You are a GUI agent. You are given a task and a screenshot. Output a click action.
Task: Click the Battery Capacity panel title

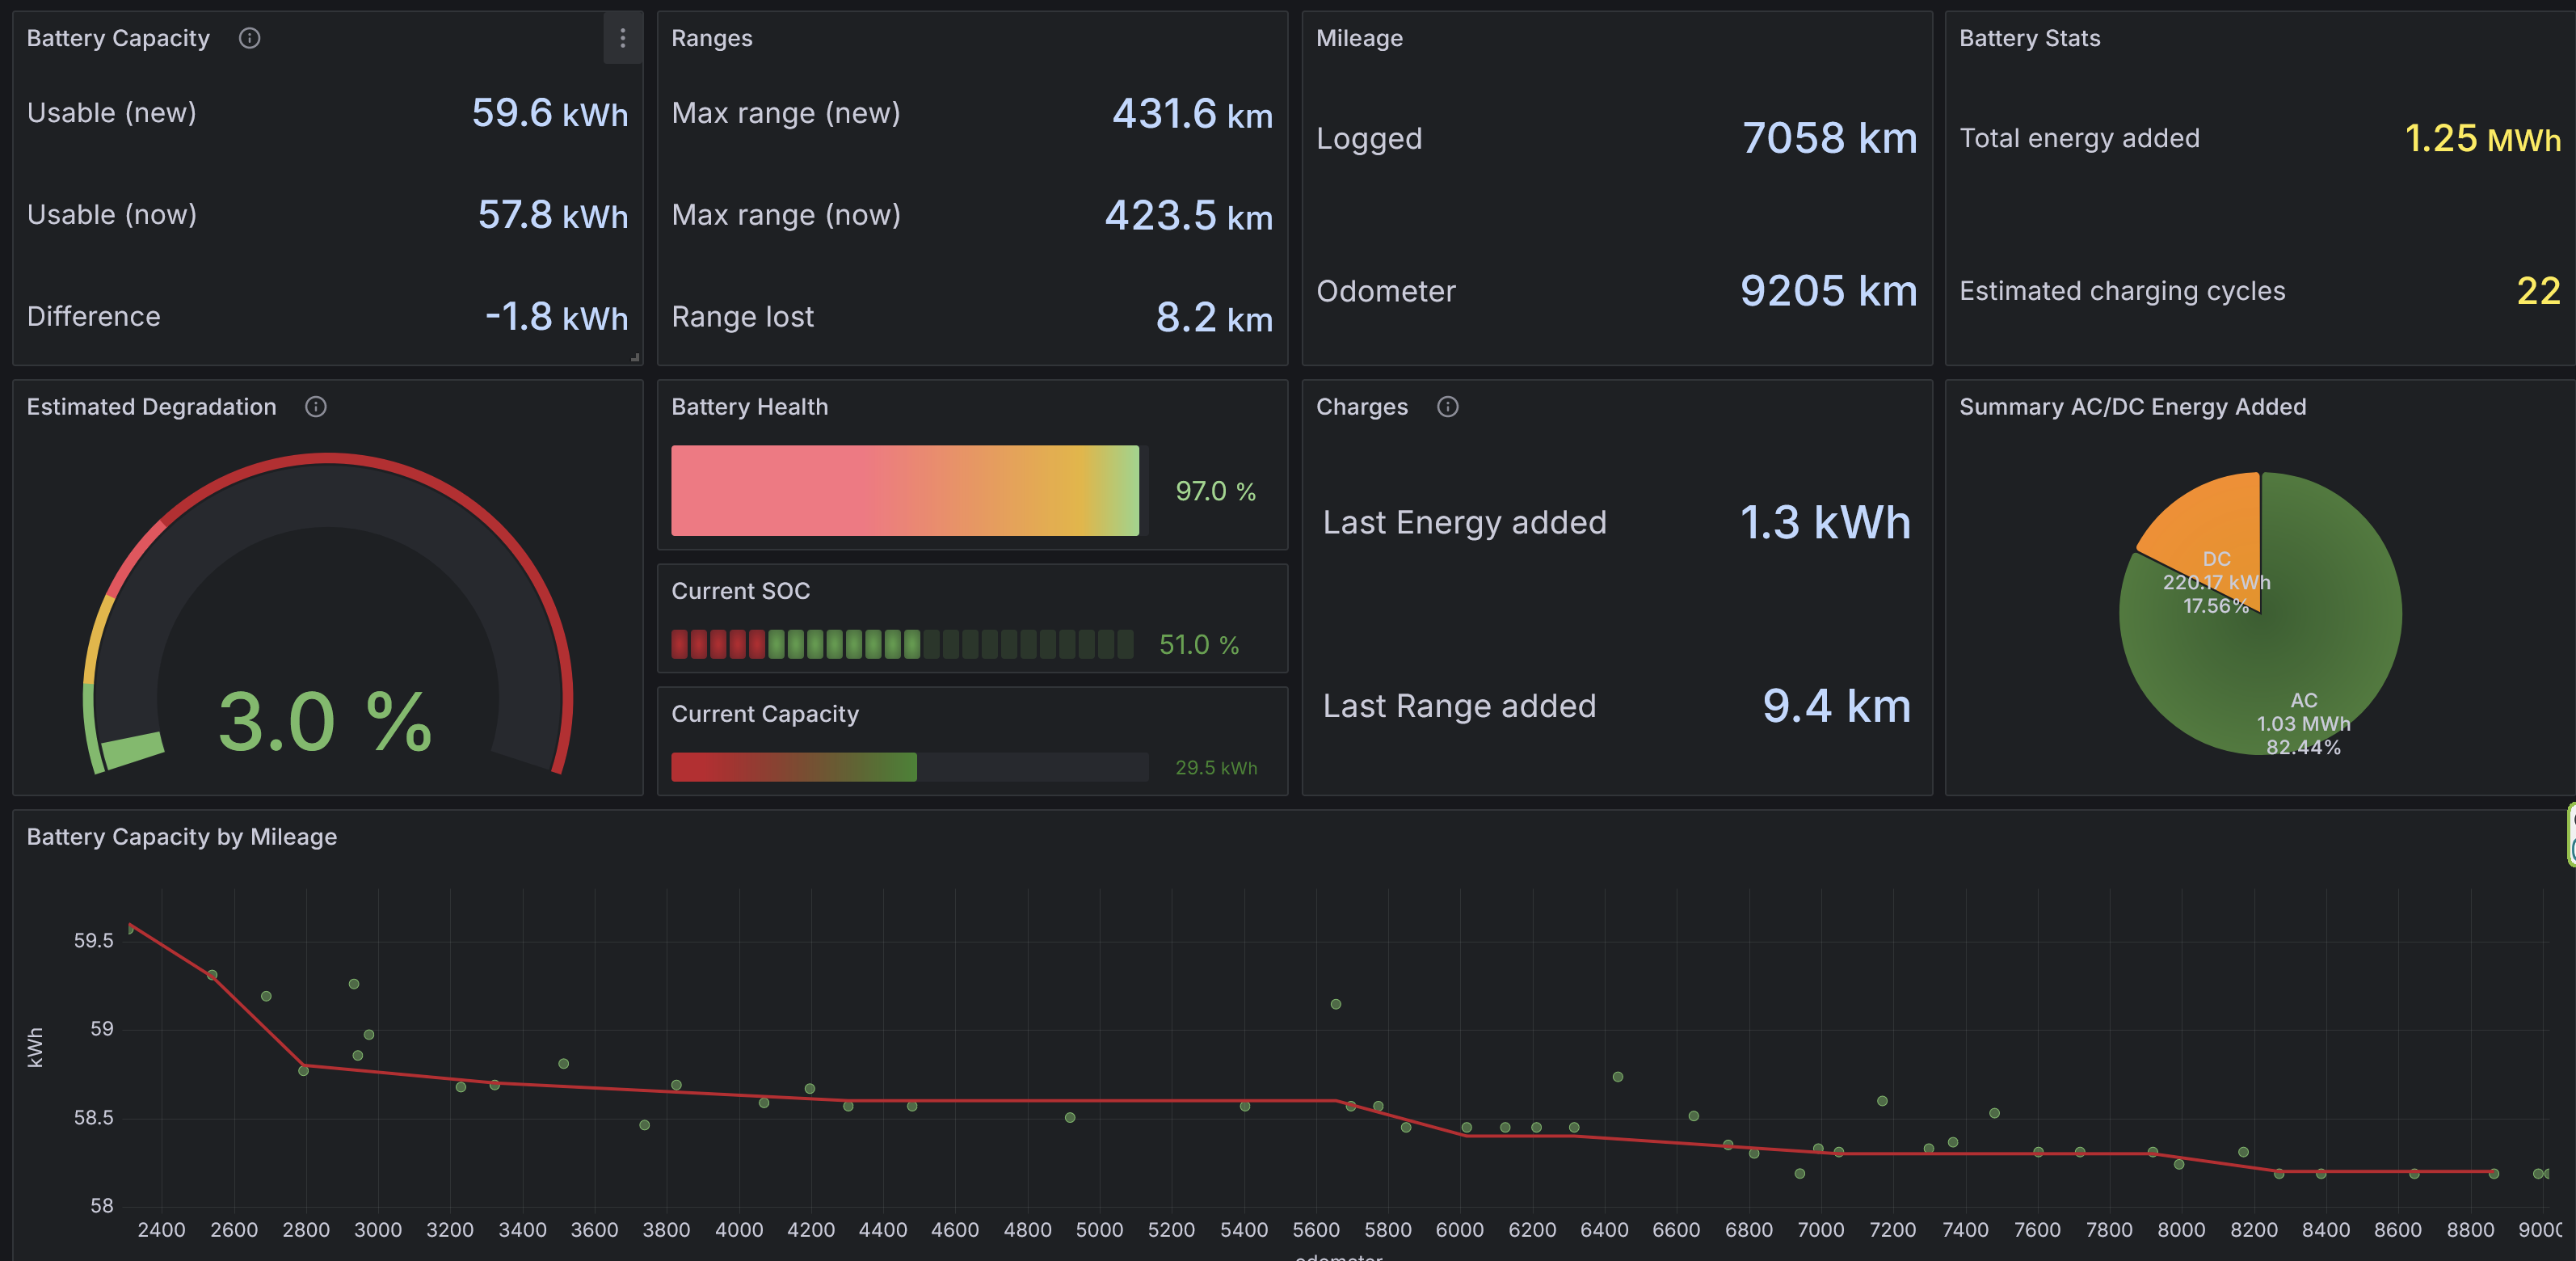[118, 38]
